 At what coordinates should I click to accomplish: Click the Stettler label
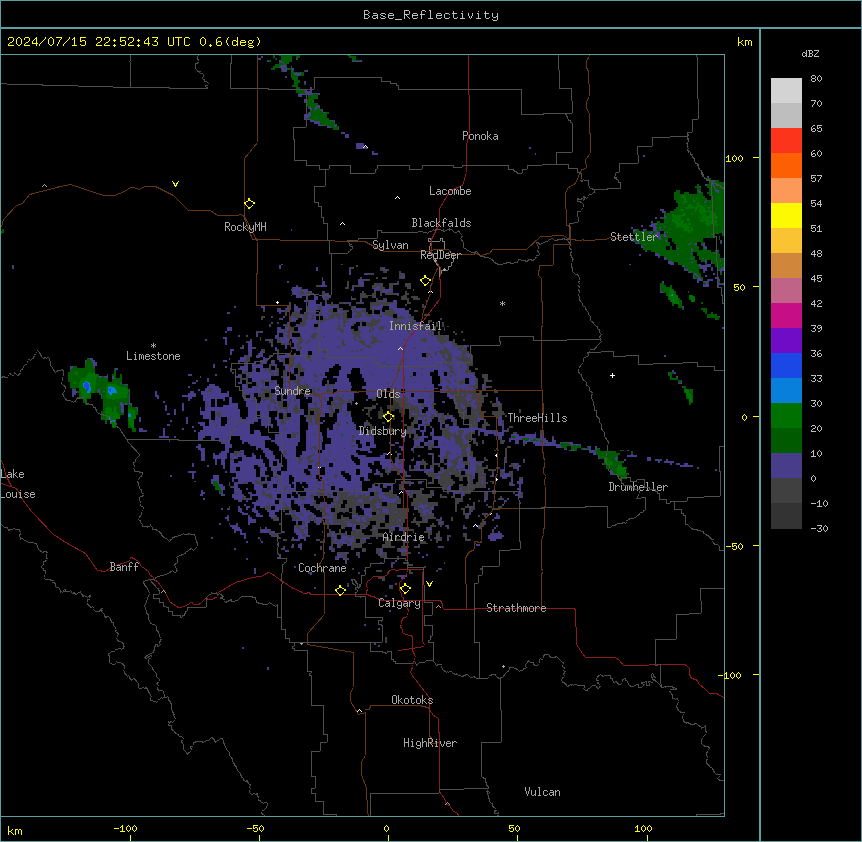[633, 237]
